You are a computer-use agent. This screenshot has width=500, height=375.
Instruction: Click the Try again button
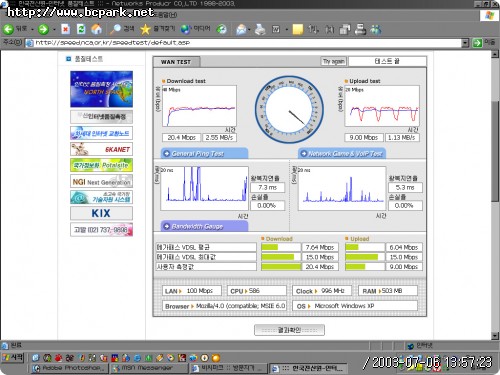tap(333, 61)
